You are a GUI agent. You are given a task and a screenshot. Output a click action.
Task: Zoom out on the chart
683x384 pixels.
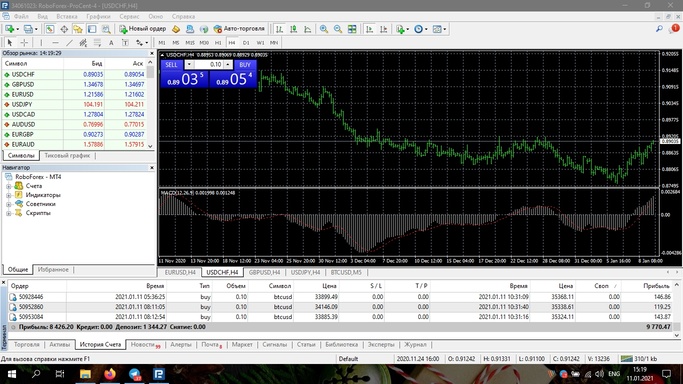click(x=338, y=29)
